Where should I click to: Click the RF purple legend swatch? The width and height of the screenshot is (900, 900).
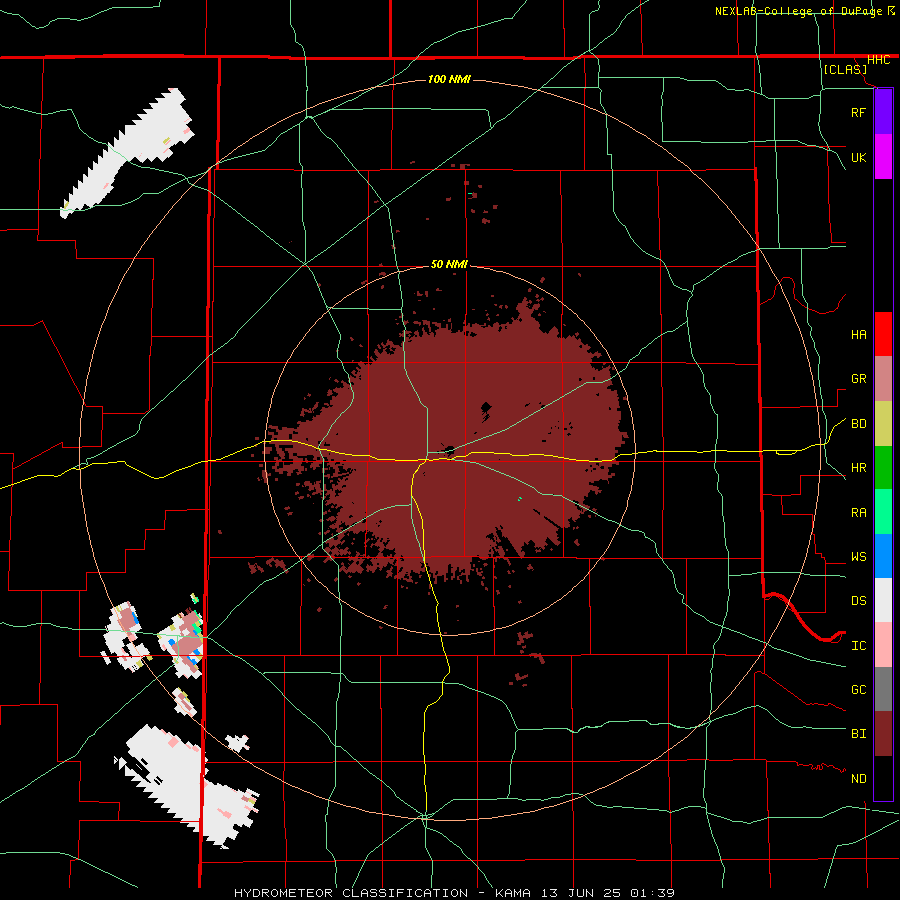[x=883, y=112]
